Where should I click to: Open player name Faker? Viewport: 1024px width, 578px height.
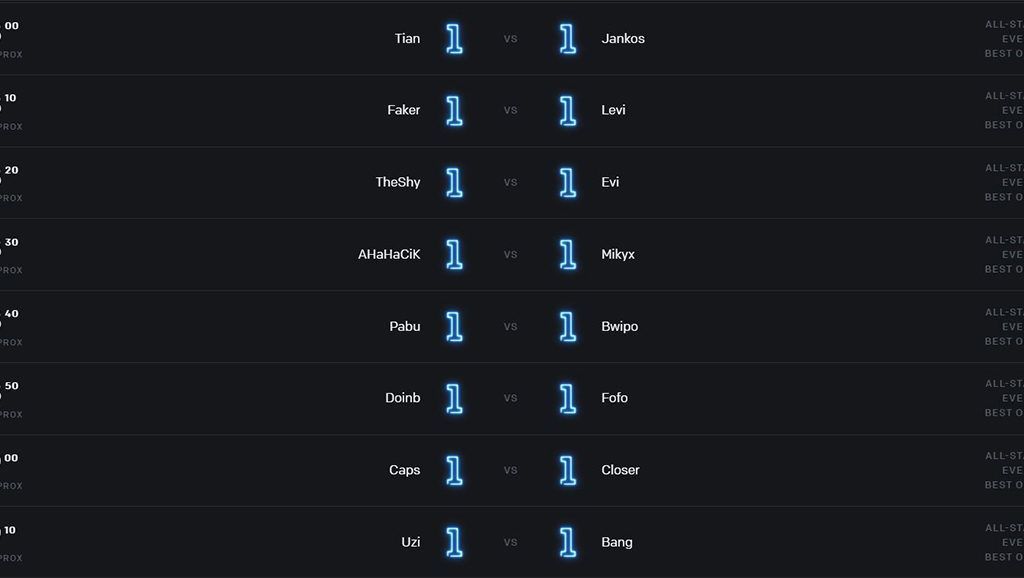pos(404,110)
